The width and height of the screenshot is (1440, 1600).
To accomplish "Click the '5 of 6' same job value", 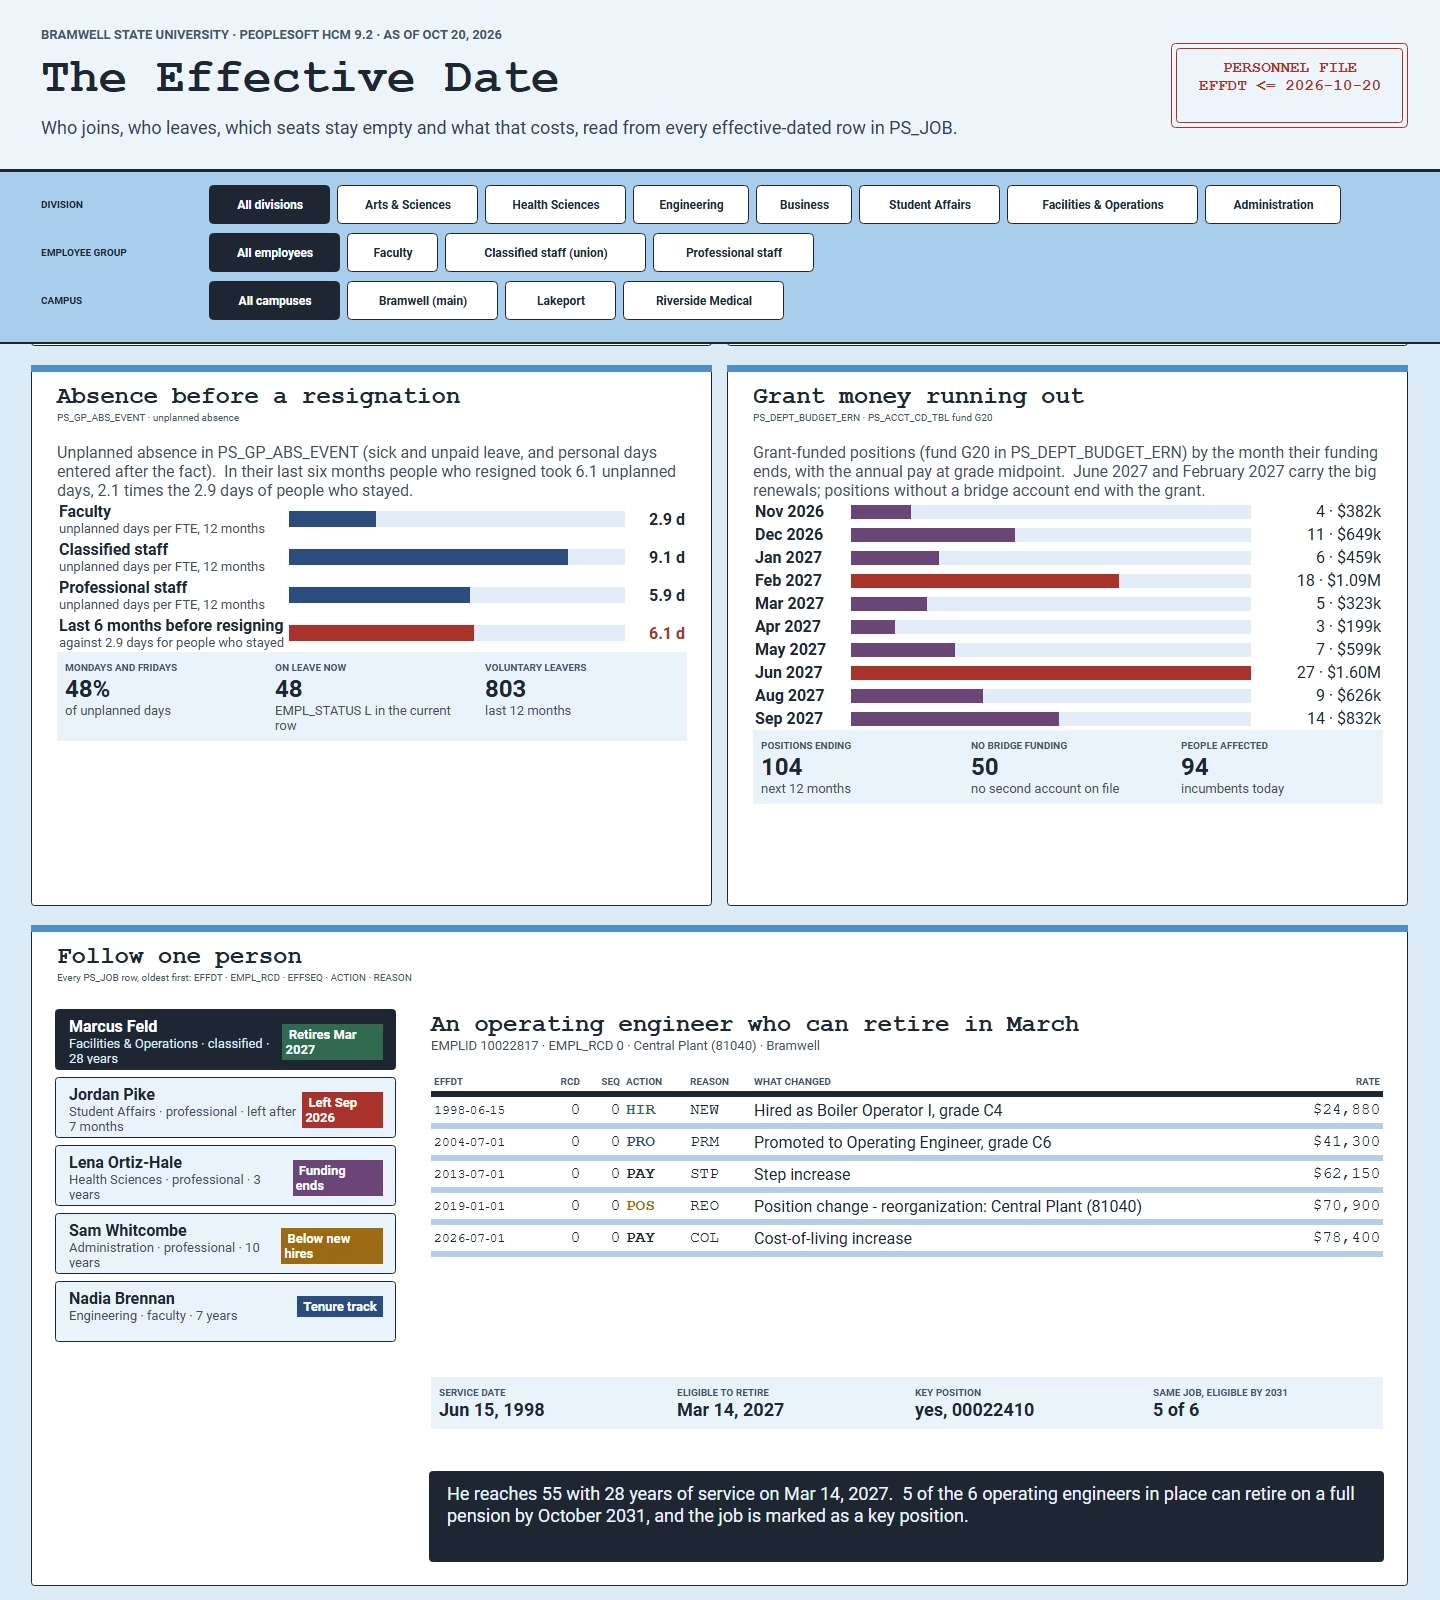I will (1176, 1410).
